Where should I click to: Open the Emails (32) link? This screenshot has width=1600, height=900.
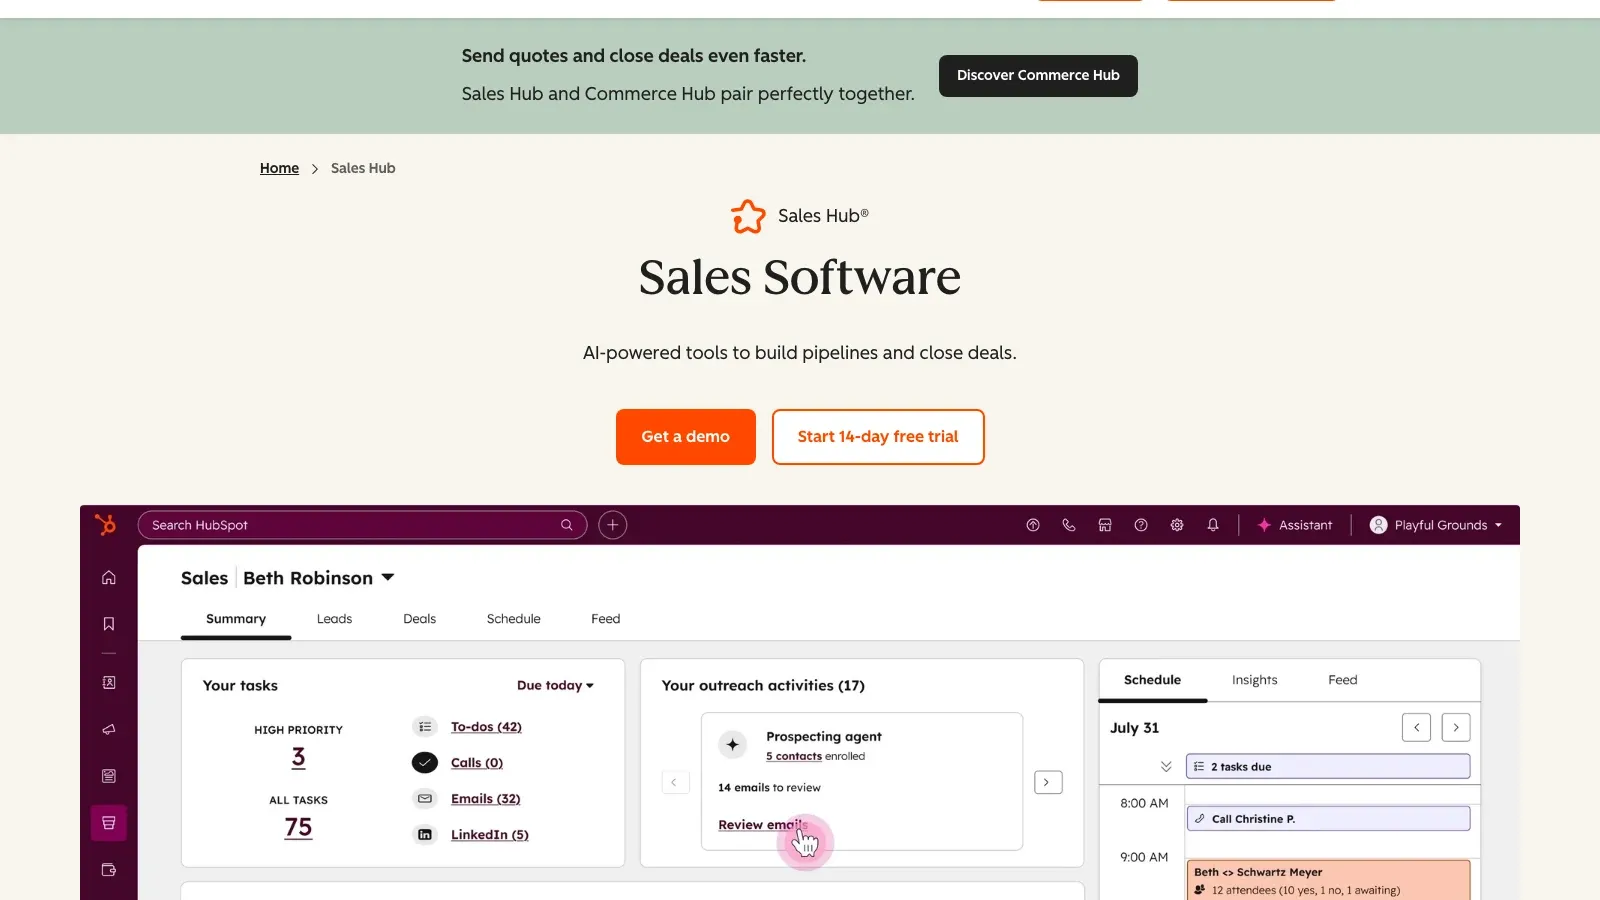[x=486, y=799]
